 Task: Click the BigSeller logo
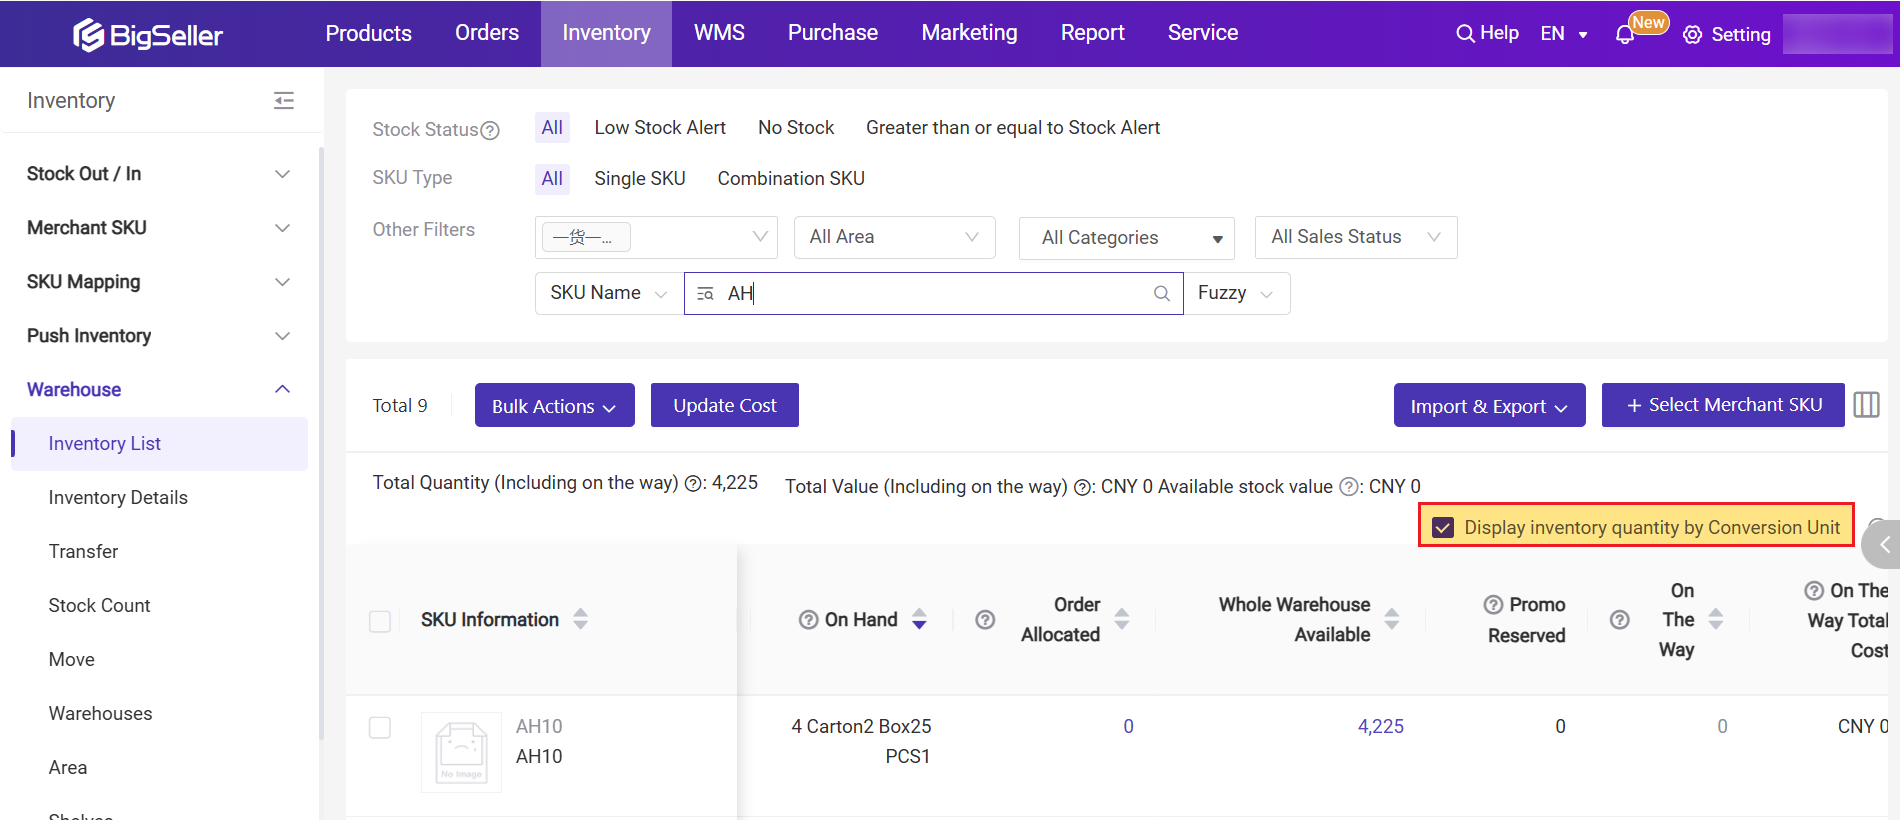coord(148,35)
